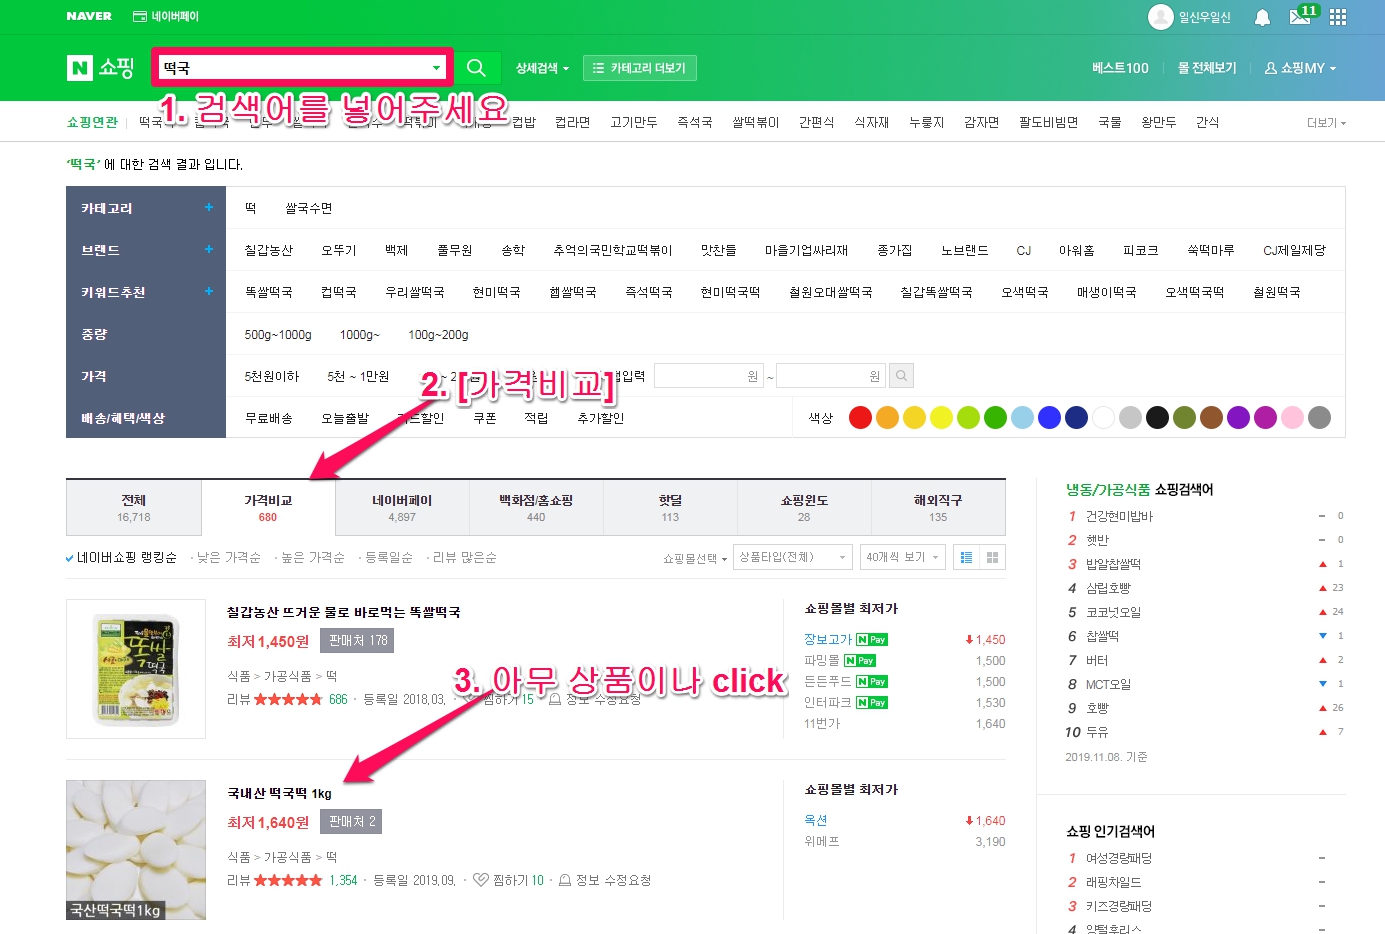Switch to list view icon
Screen dimensions: 1385x934
(966, 557)
